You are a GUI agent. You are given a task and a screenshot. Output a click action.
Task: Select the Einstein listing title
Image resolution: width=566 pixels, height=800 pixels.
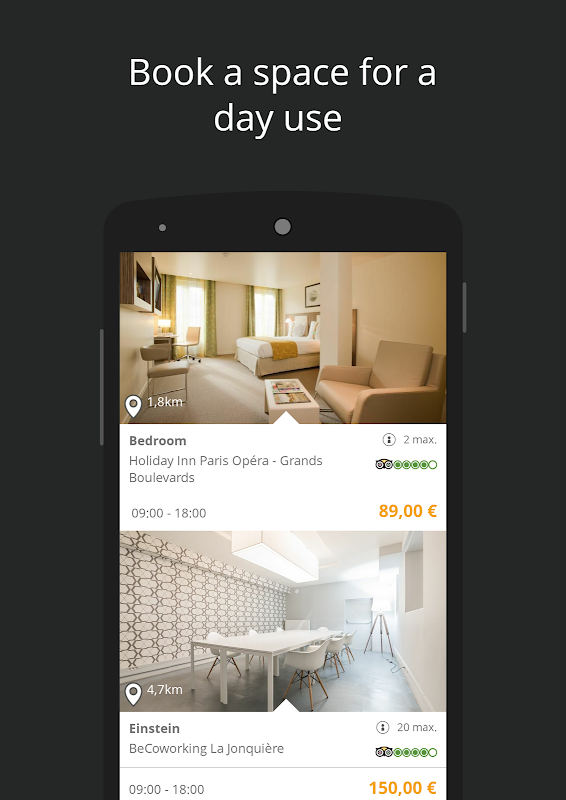click(x=154, y=728)
